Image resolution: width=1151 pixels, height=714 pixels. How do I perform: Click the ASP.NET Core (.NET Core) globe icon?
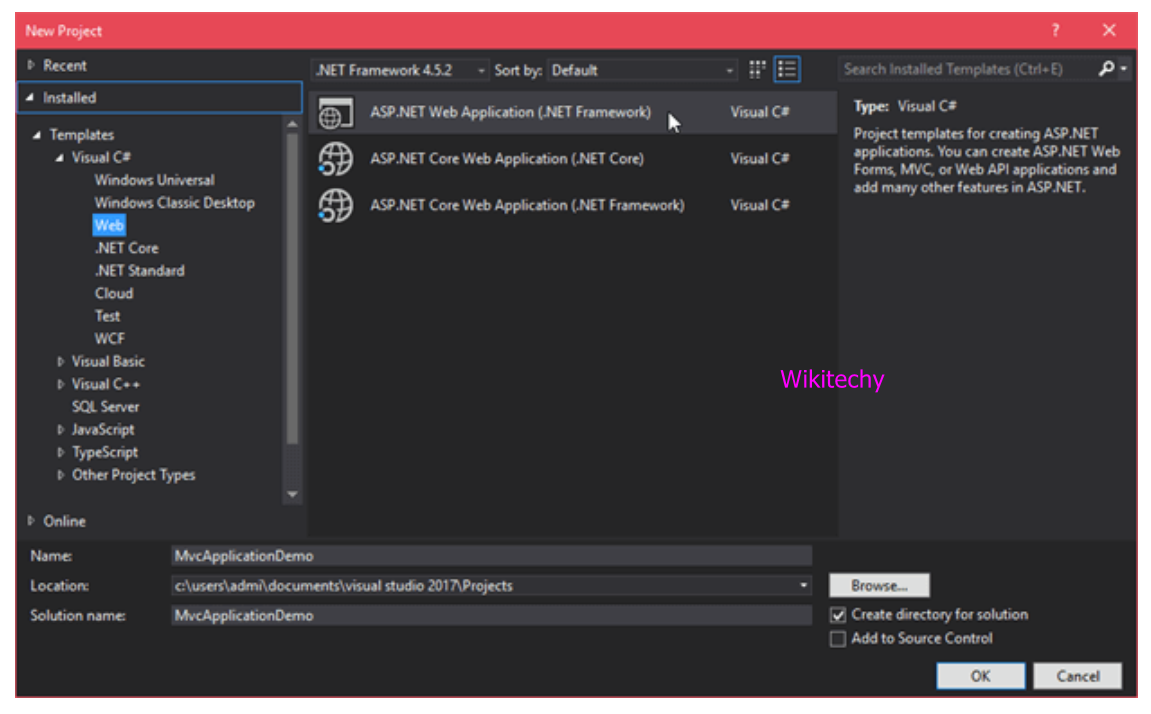(x=335, y=159)
